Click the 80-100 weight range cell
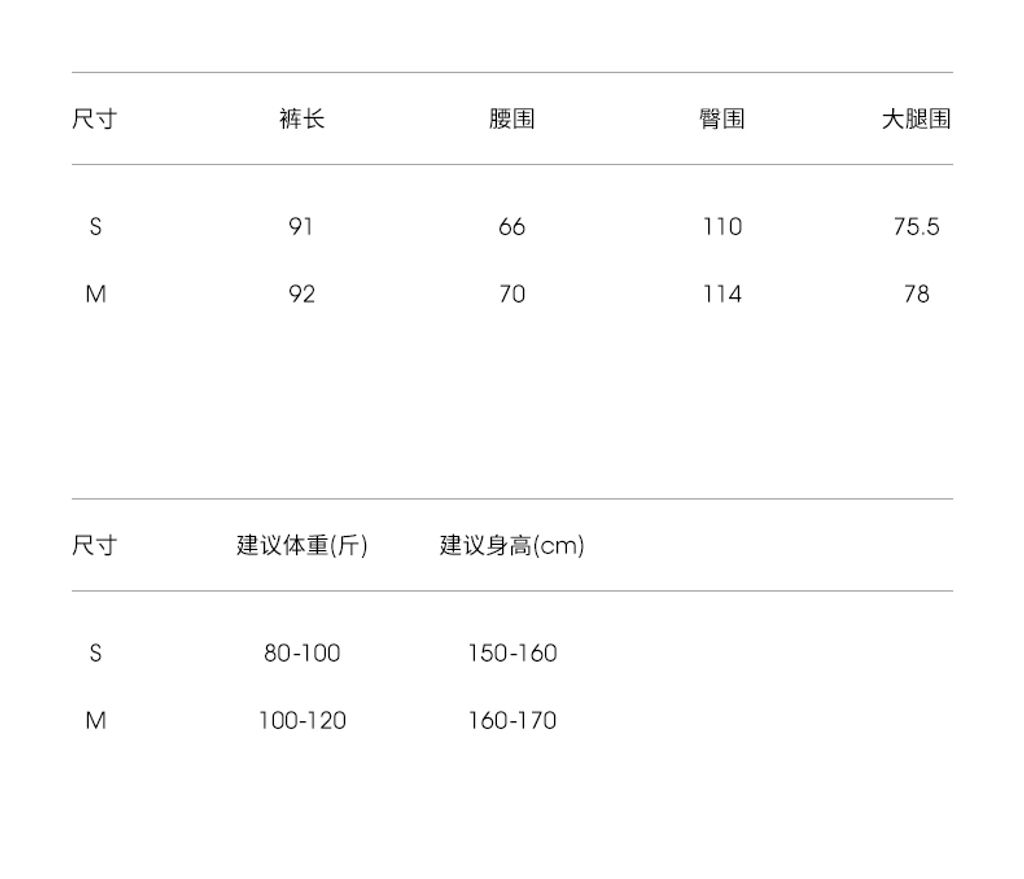1024x879 pixels. [x=302, y=653]
